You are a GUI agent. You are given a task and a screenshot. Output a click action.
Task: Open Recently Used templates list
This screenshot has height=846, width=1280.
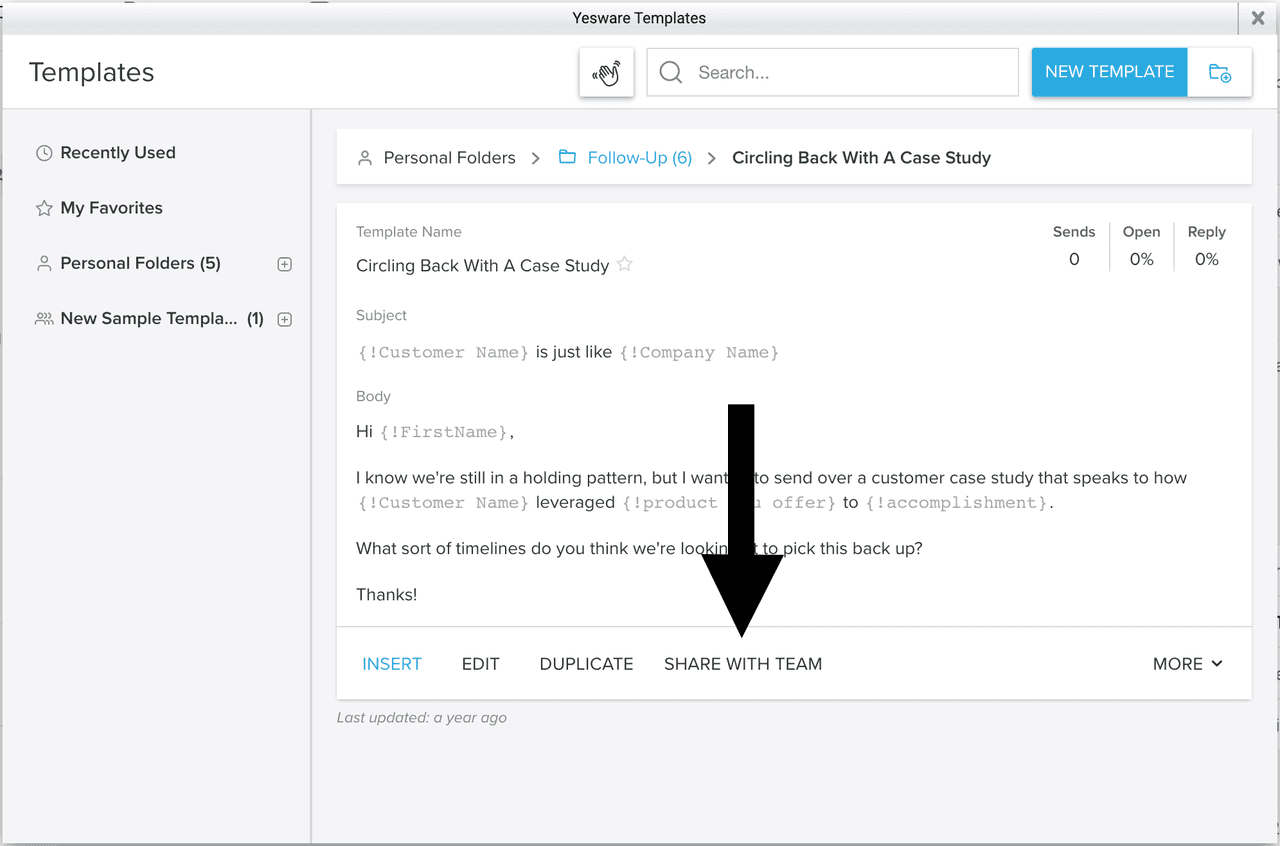117,153
